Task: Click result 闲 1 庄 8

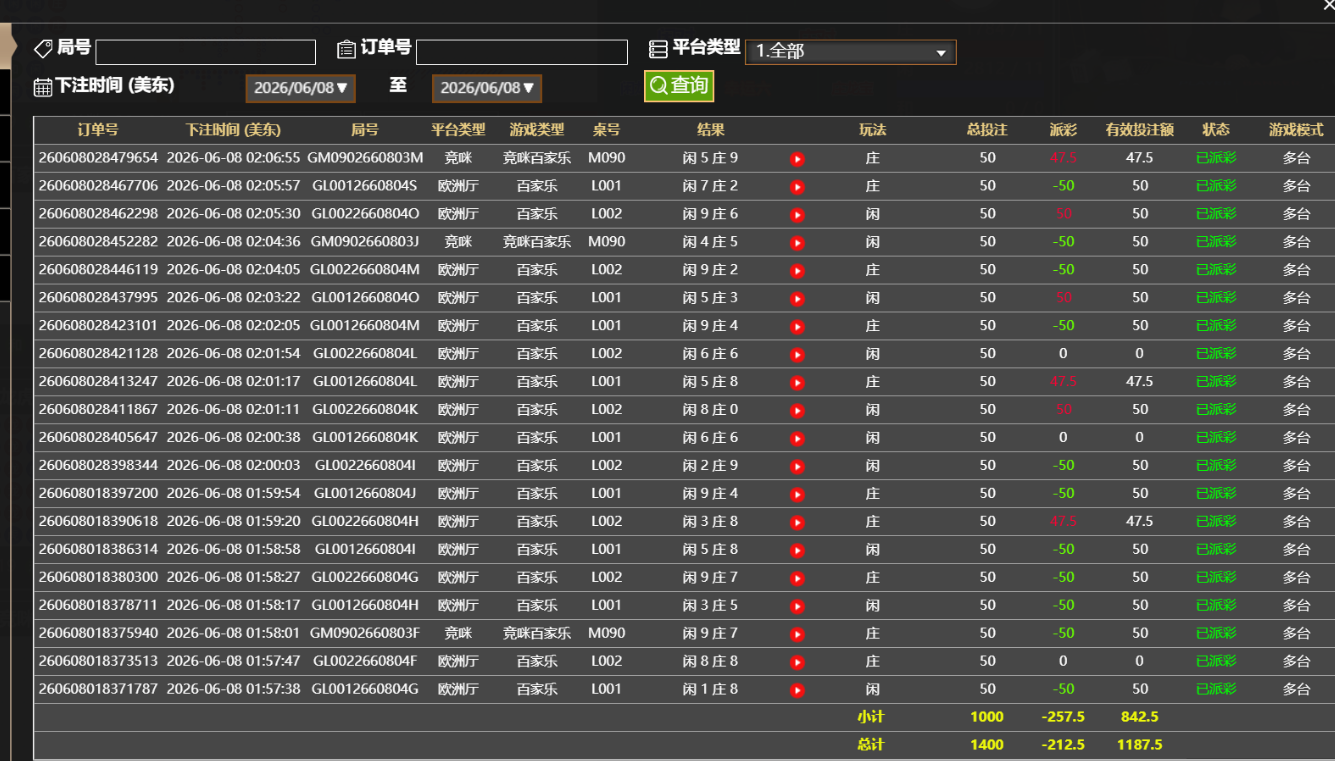Action: [710, 690]
